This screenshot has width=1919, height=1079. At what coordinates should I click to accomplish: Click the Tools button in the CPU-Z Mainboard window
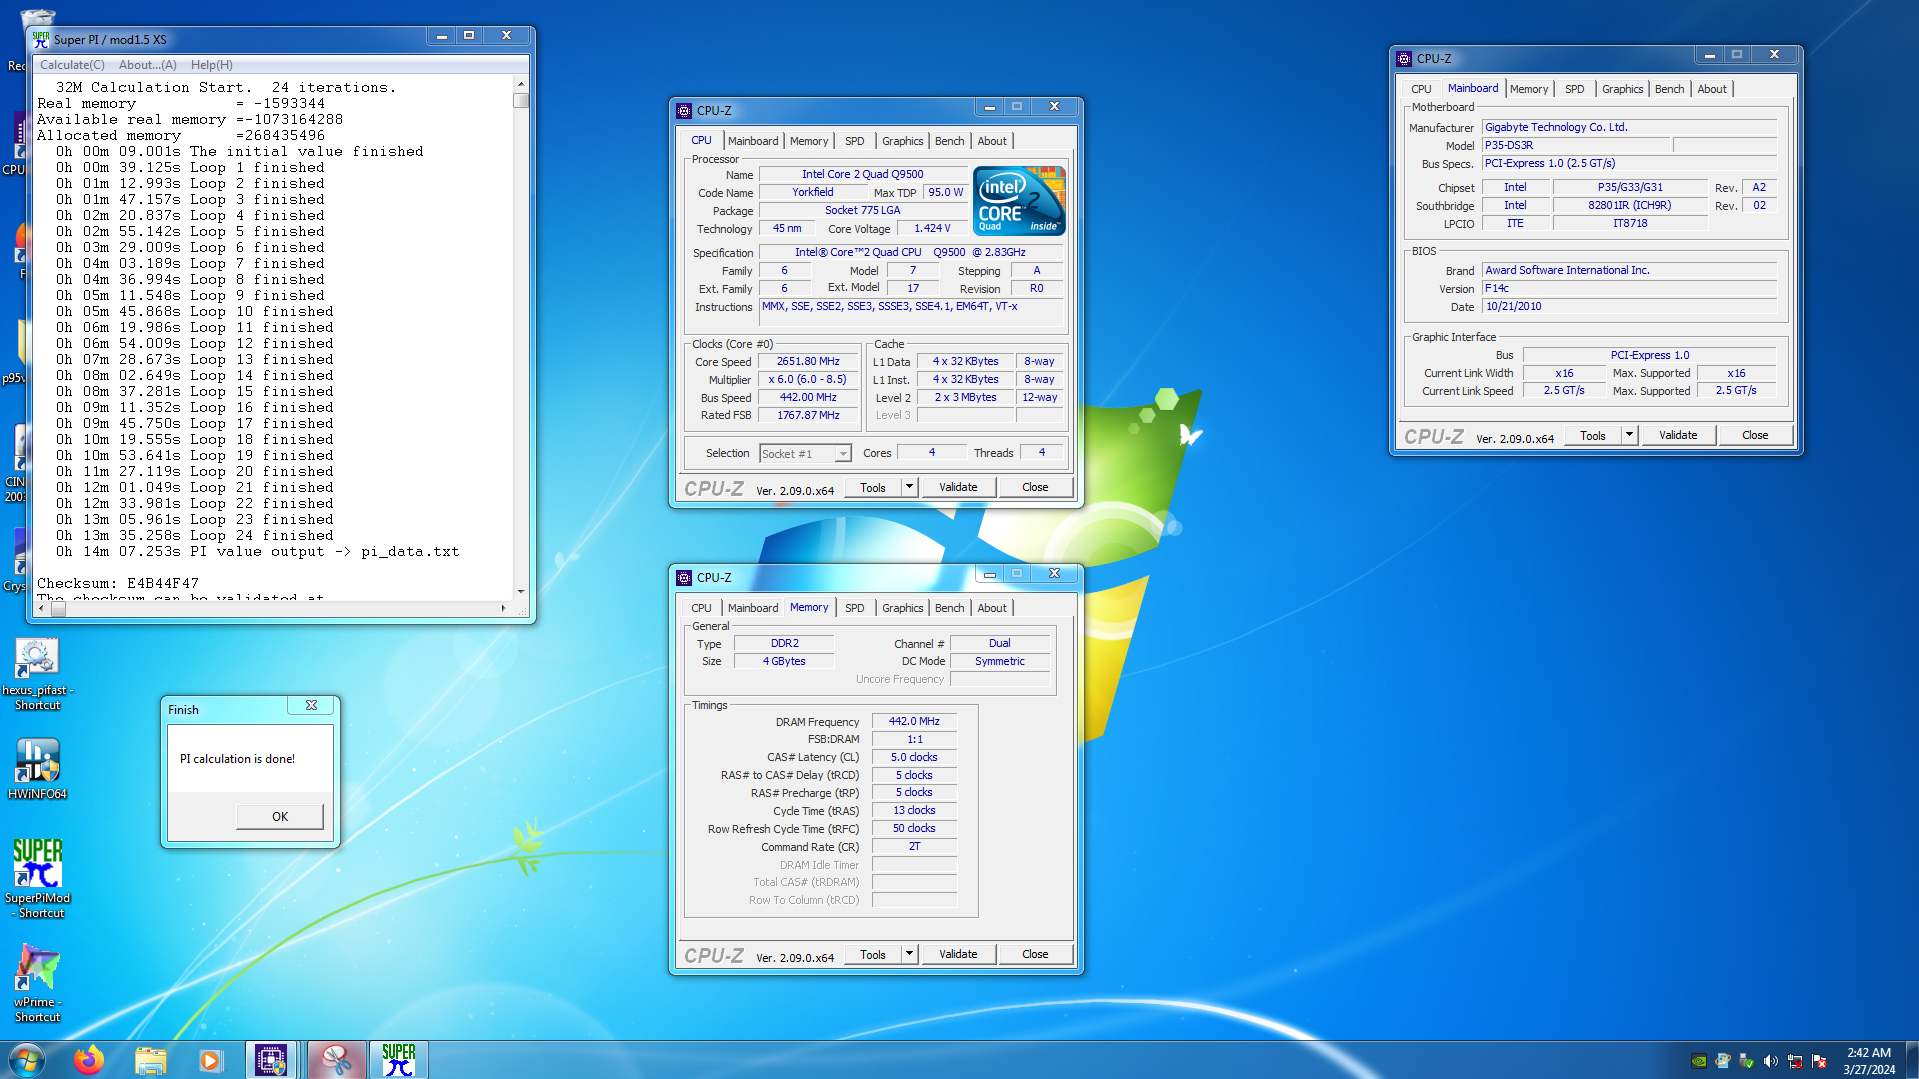click(x=1593, y=436)
